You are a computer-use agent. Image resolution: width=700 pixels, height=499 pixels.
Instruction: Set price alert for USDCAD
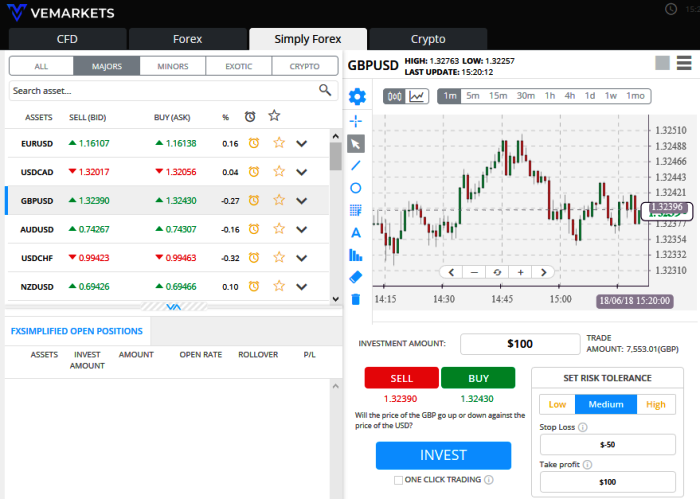point(254,172)
